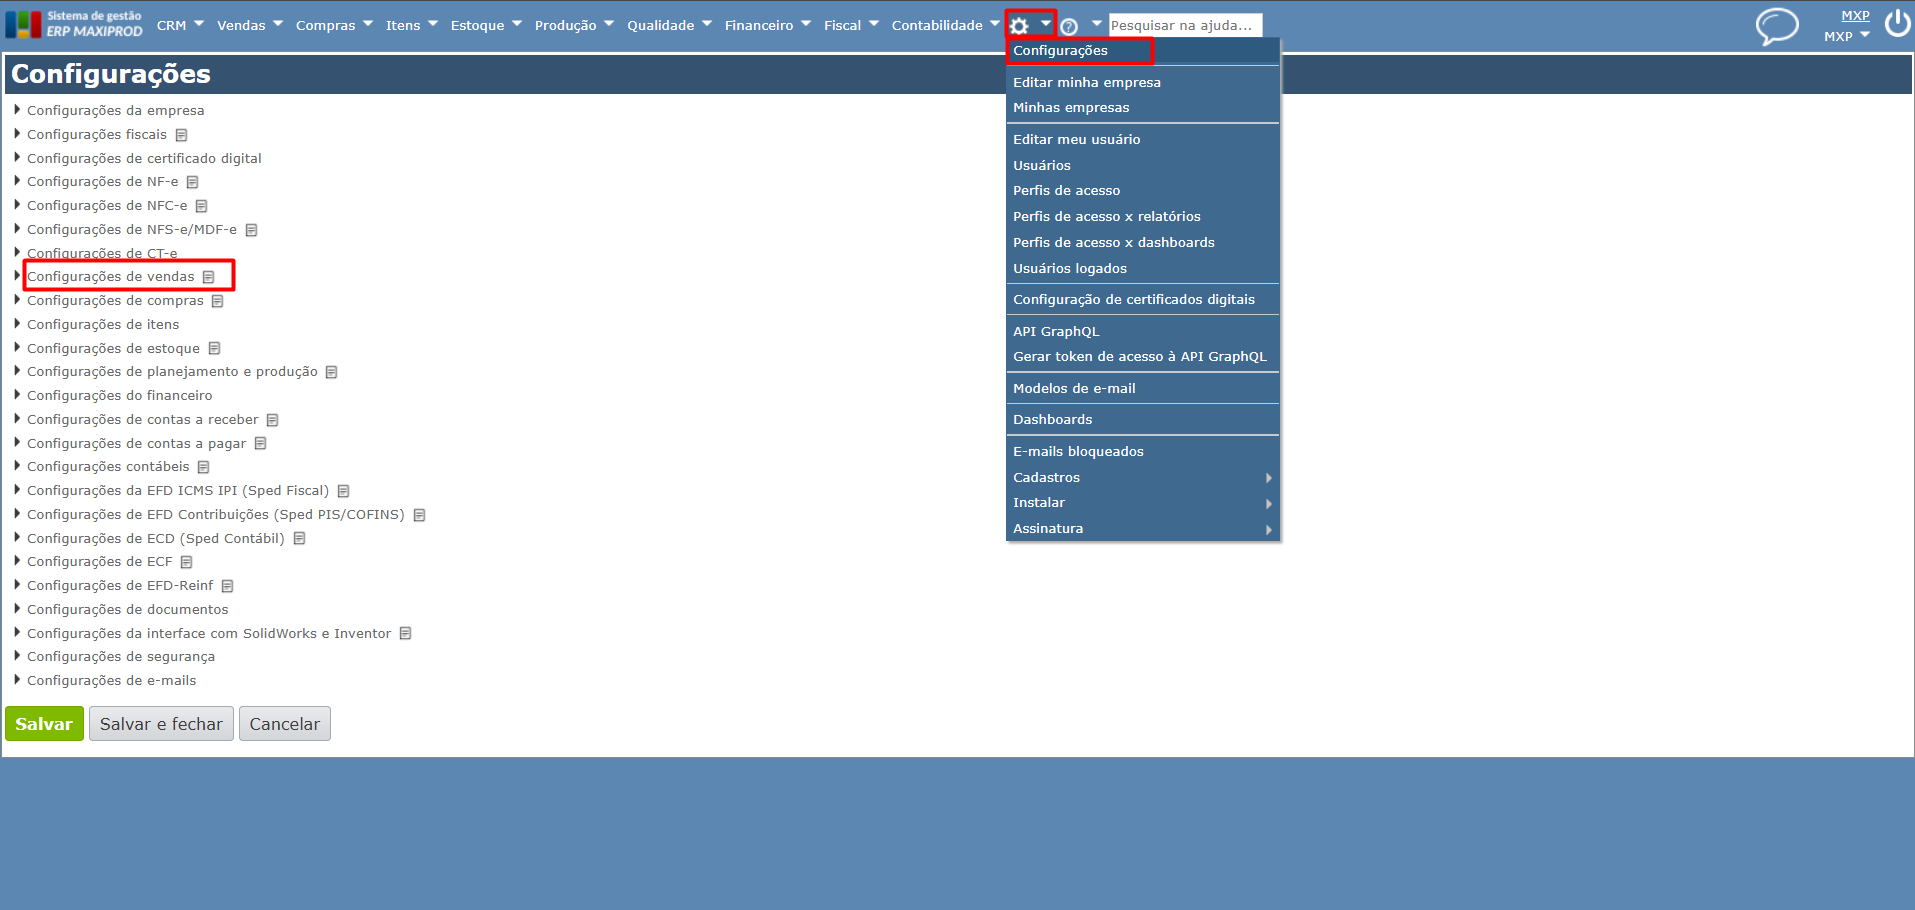Expand the Configurações de compras section
This screenshot has height=910, width=1915.
[x=17, y=300]
